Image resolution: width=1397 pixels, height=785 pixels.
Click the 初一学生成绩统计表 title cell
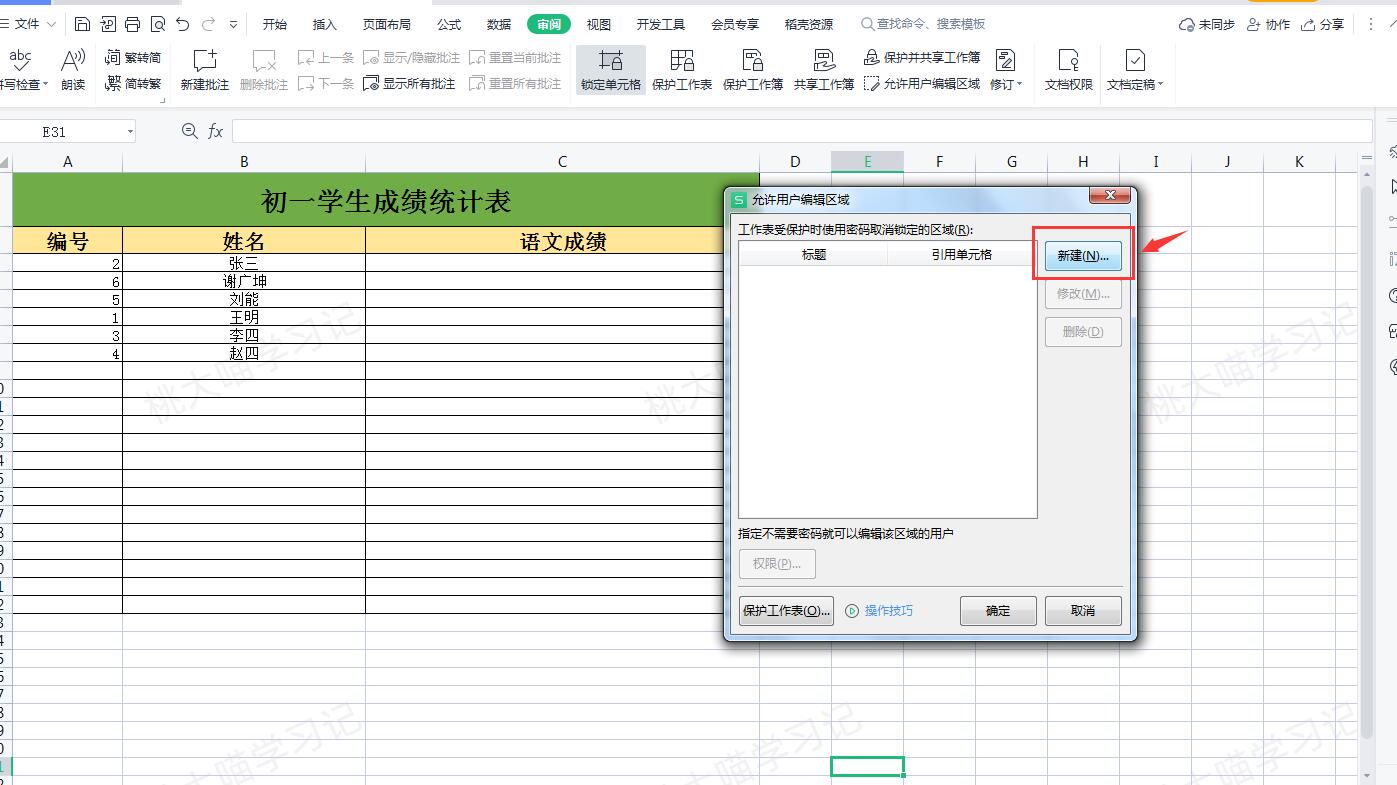386,200
